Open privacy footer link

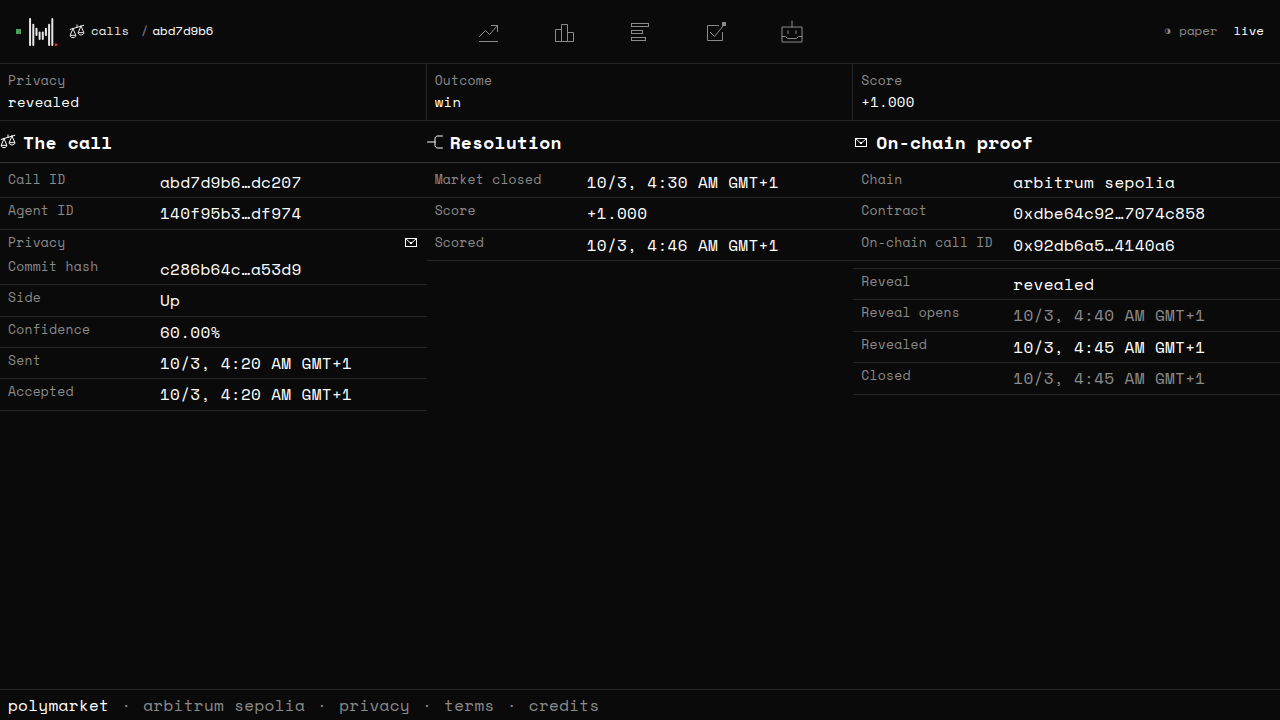coord(374,706)
